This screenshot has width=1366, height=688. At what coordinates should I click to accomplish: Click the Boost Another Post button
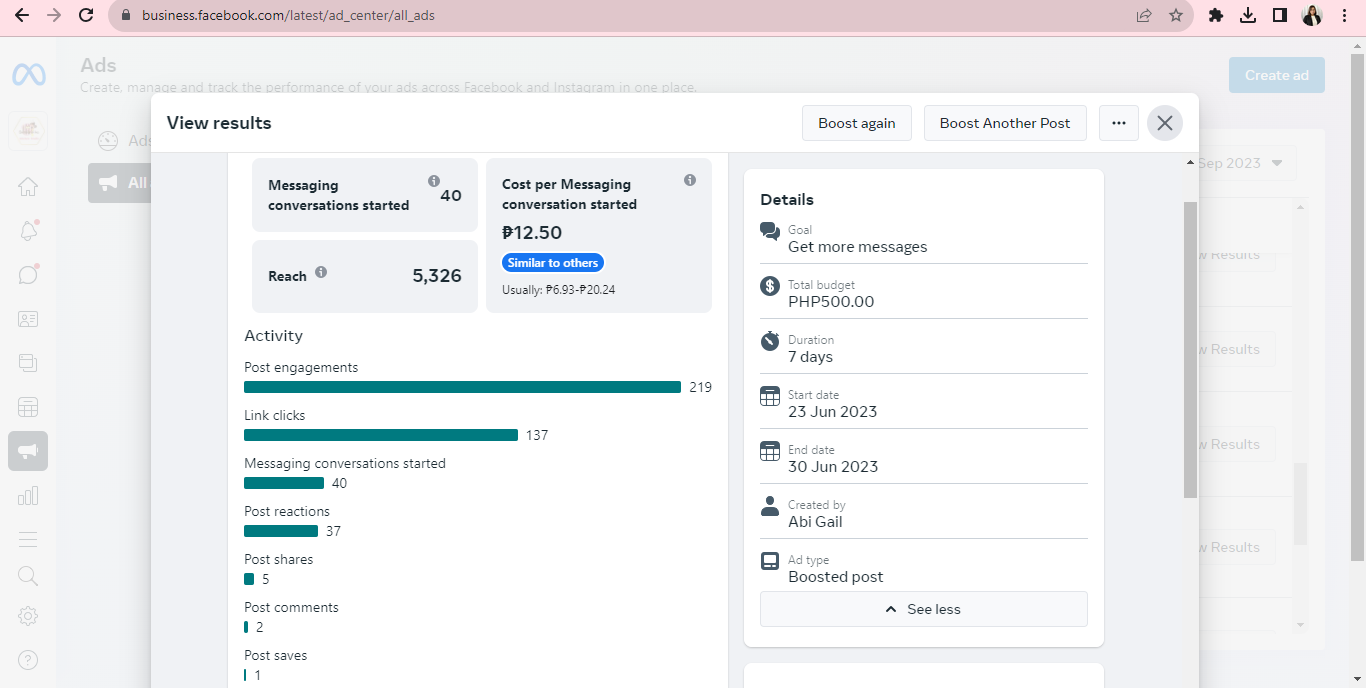coord(1004,123)
